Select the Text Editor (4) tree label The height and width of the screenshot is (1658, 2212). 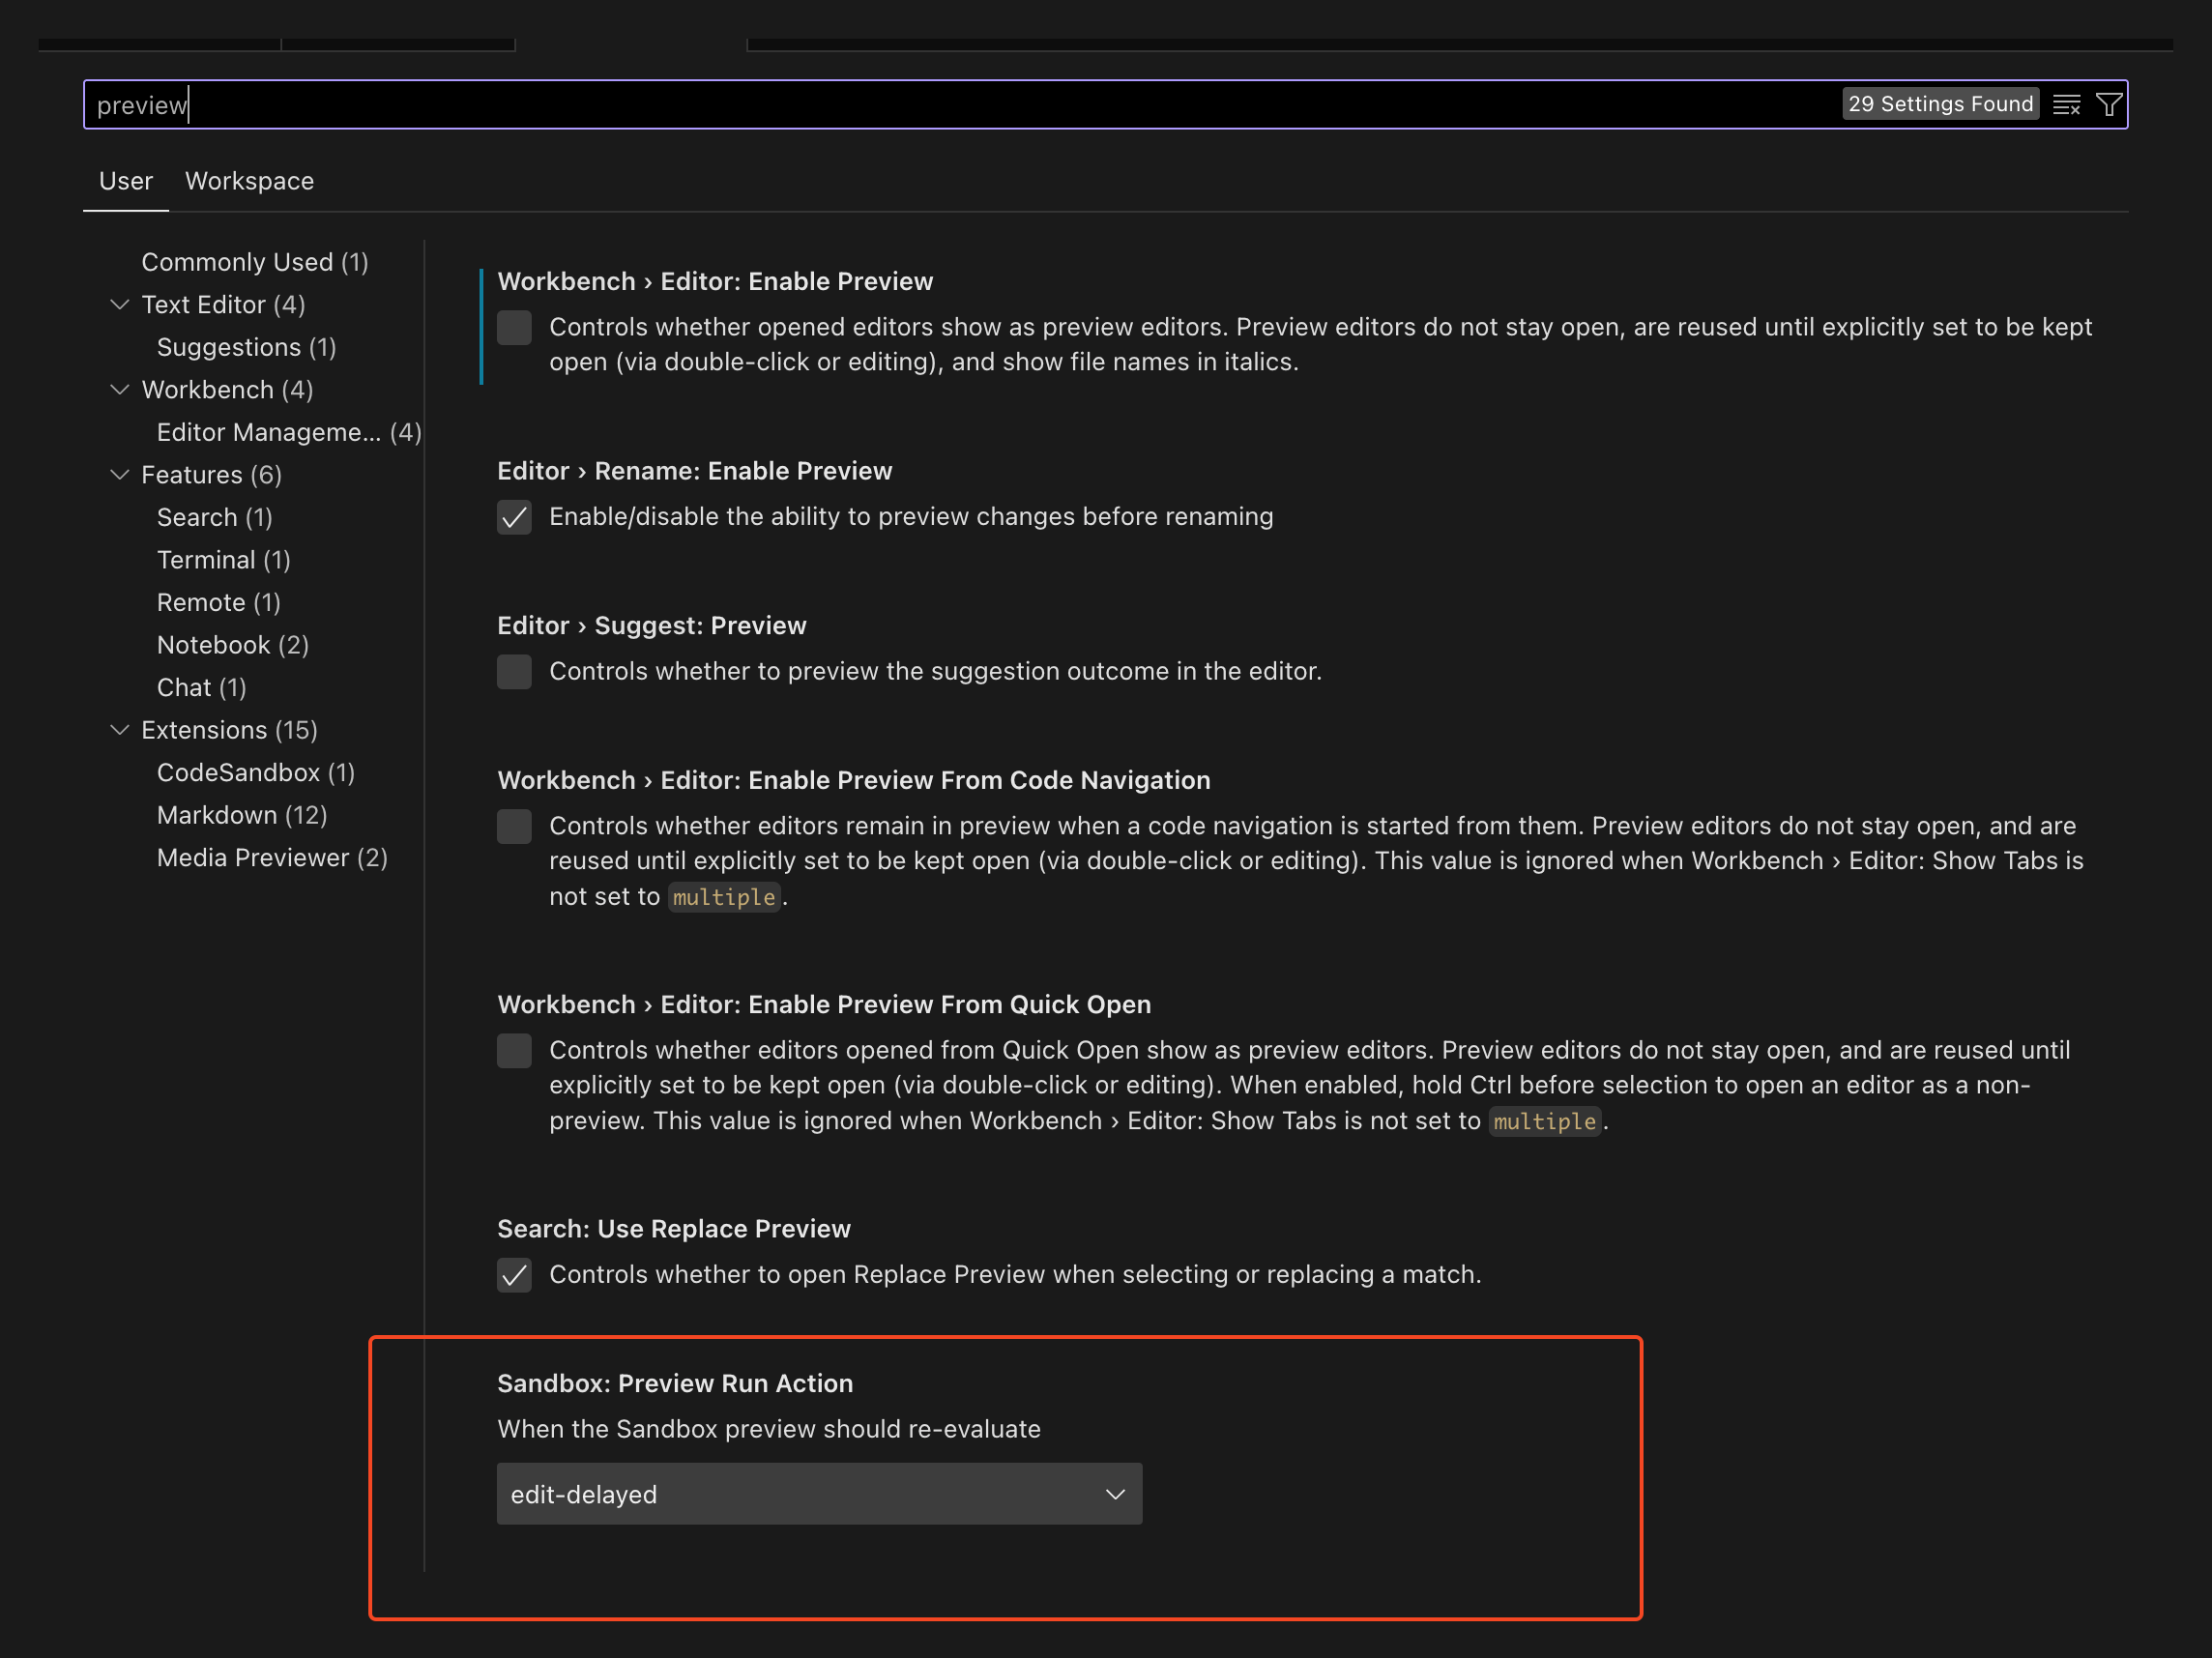(x=223, y=304)
